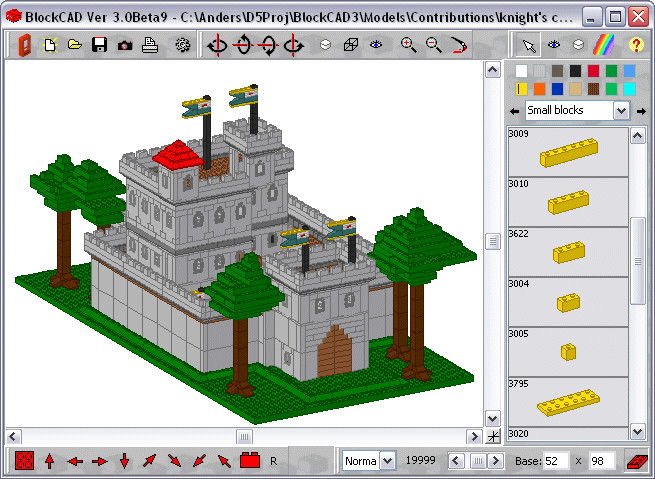Pick the red color swatch
The image size is (655, 479).
[593, 71]
